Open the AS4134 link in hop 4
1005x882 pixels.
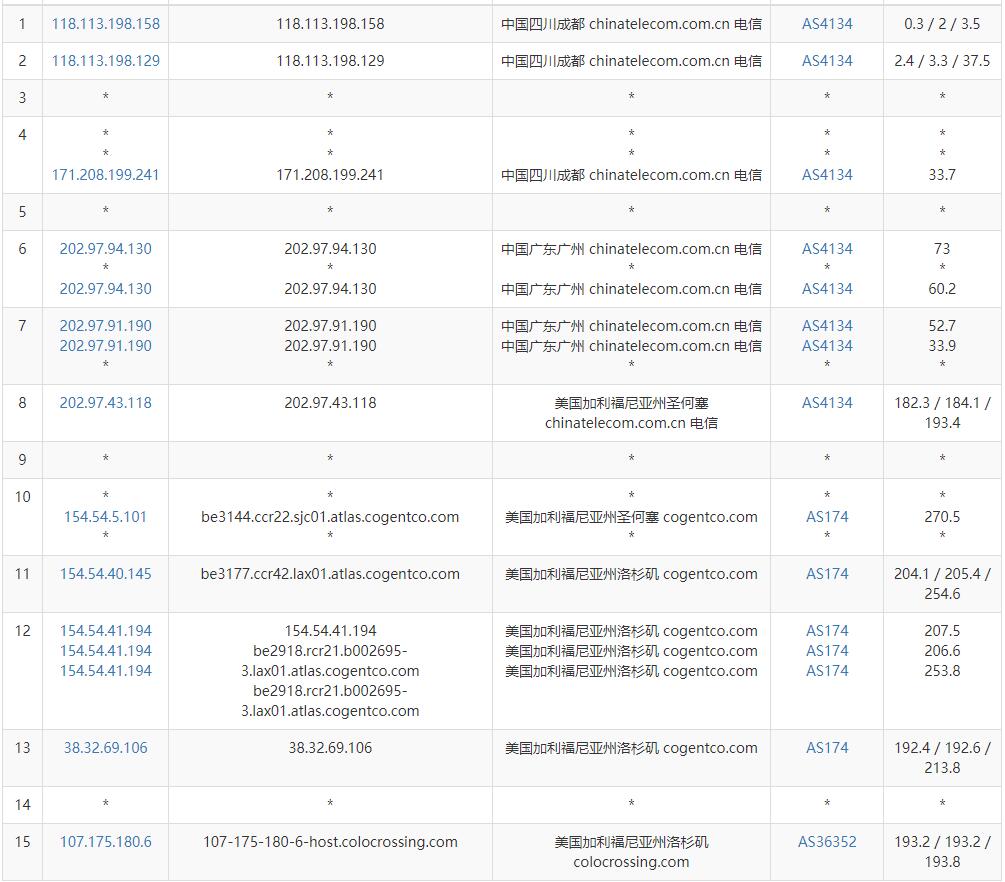tap(827, 175)
